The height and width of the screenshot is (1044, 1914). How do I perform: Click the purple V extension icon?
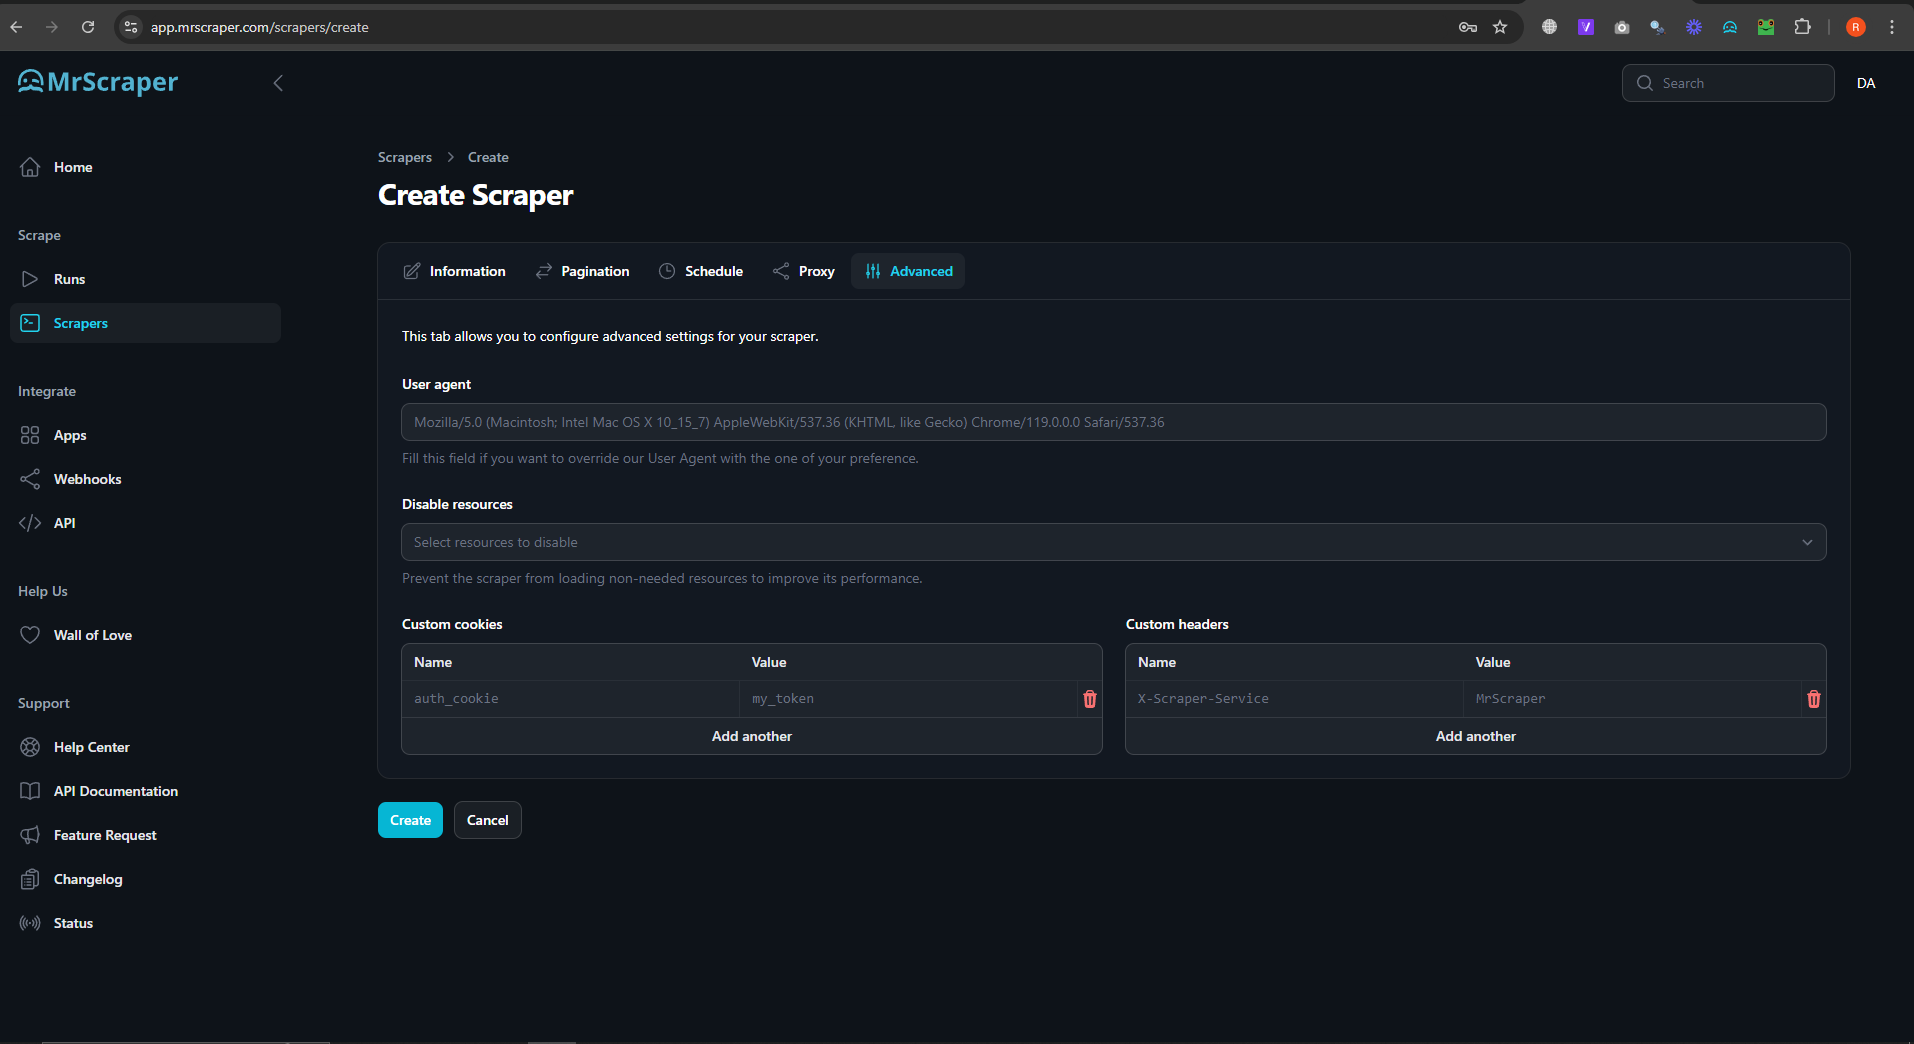point(1586,27)
